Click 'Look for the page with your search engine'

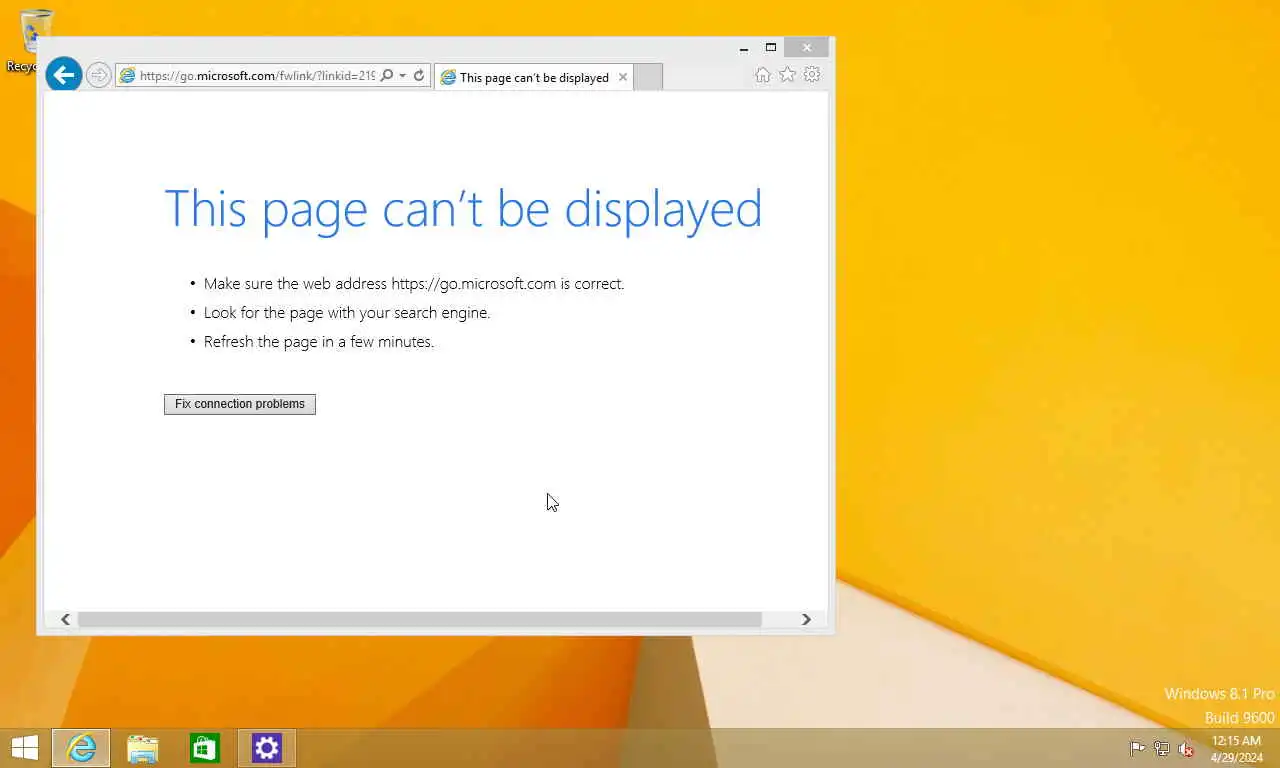(347, 313)
